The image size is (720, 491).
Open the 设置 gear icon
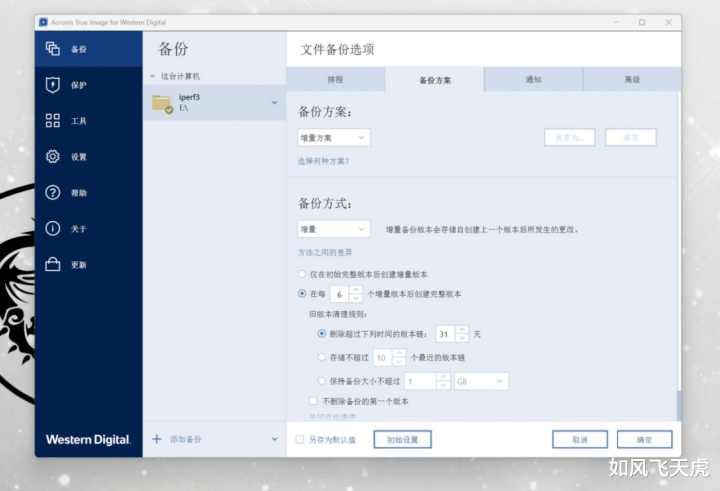click(52, 157)
